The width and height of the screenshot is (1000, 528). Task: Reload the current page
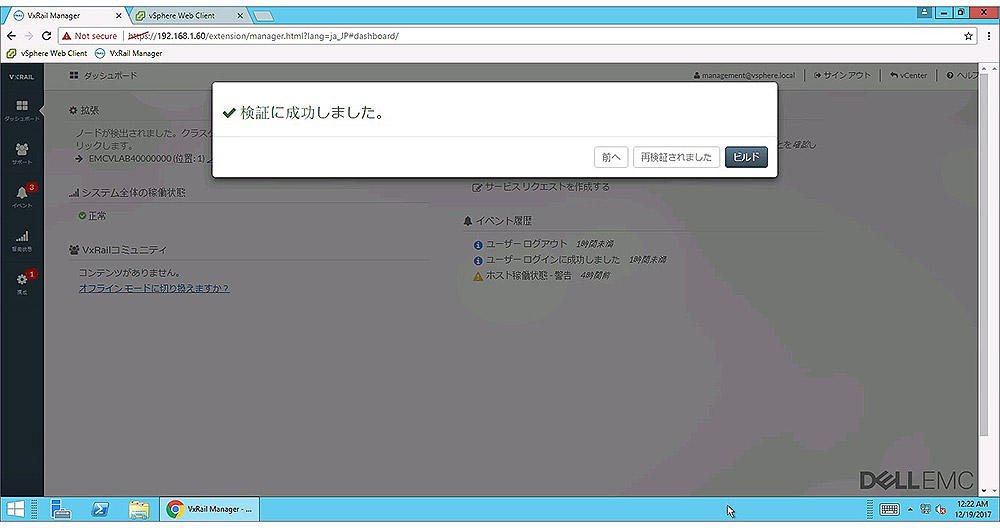tap(46, 36)
